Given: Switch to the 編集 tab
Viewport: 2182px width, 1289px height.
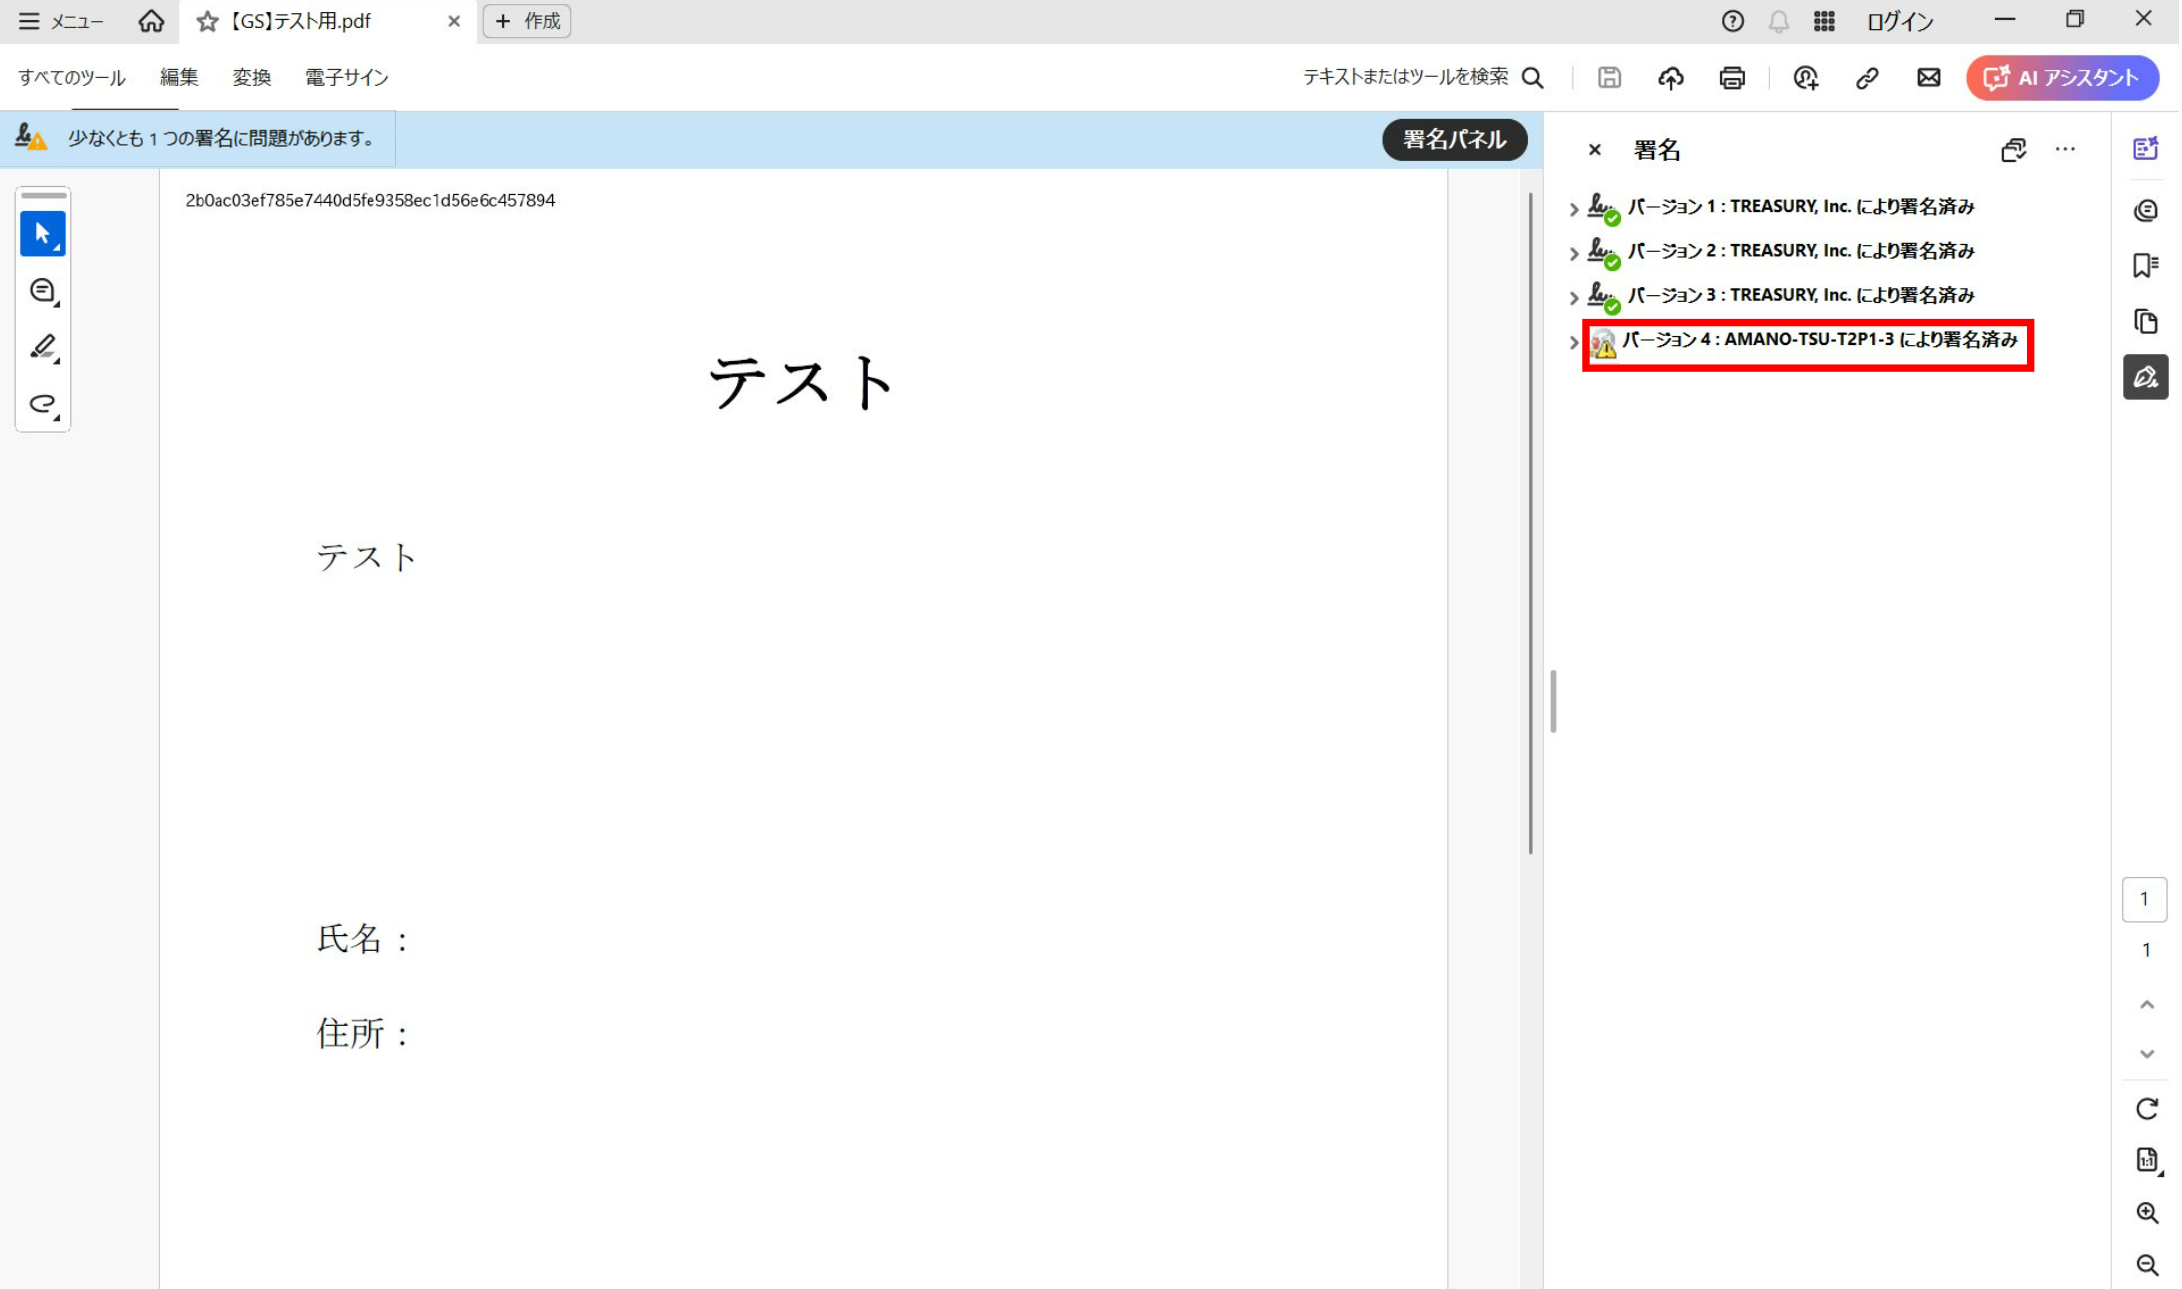Looking at the screenshot, I should tap(180, 78).
